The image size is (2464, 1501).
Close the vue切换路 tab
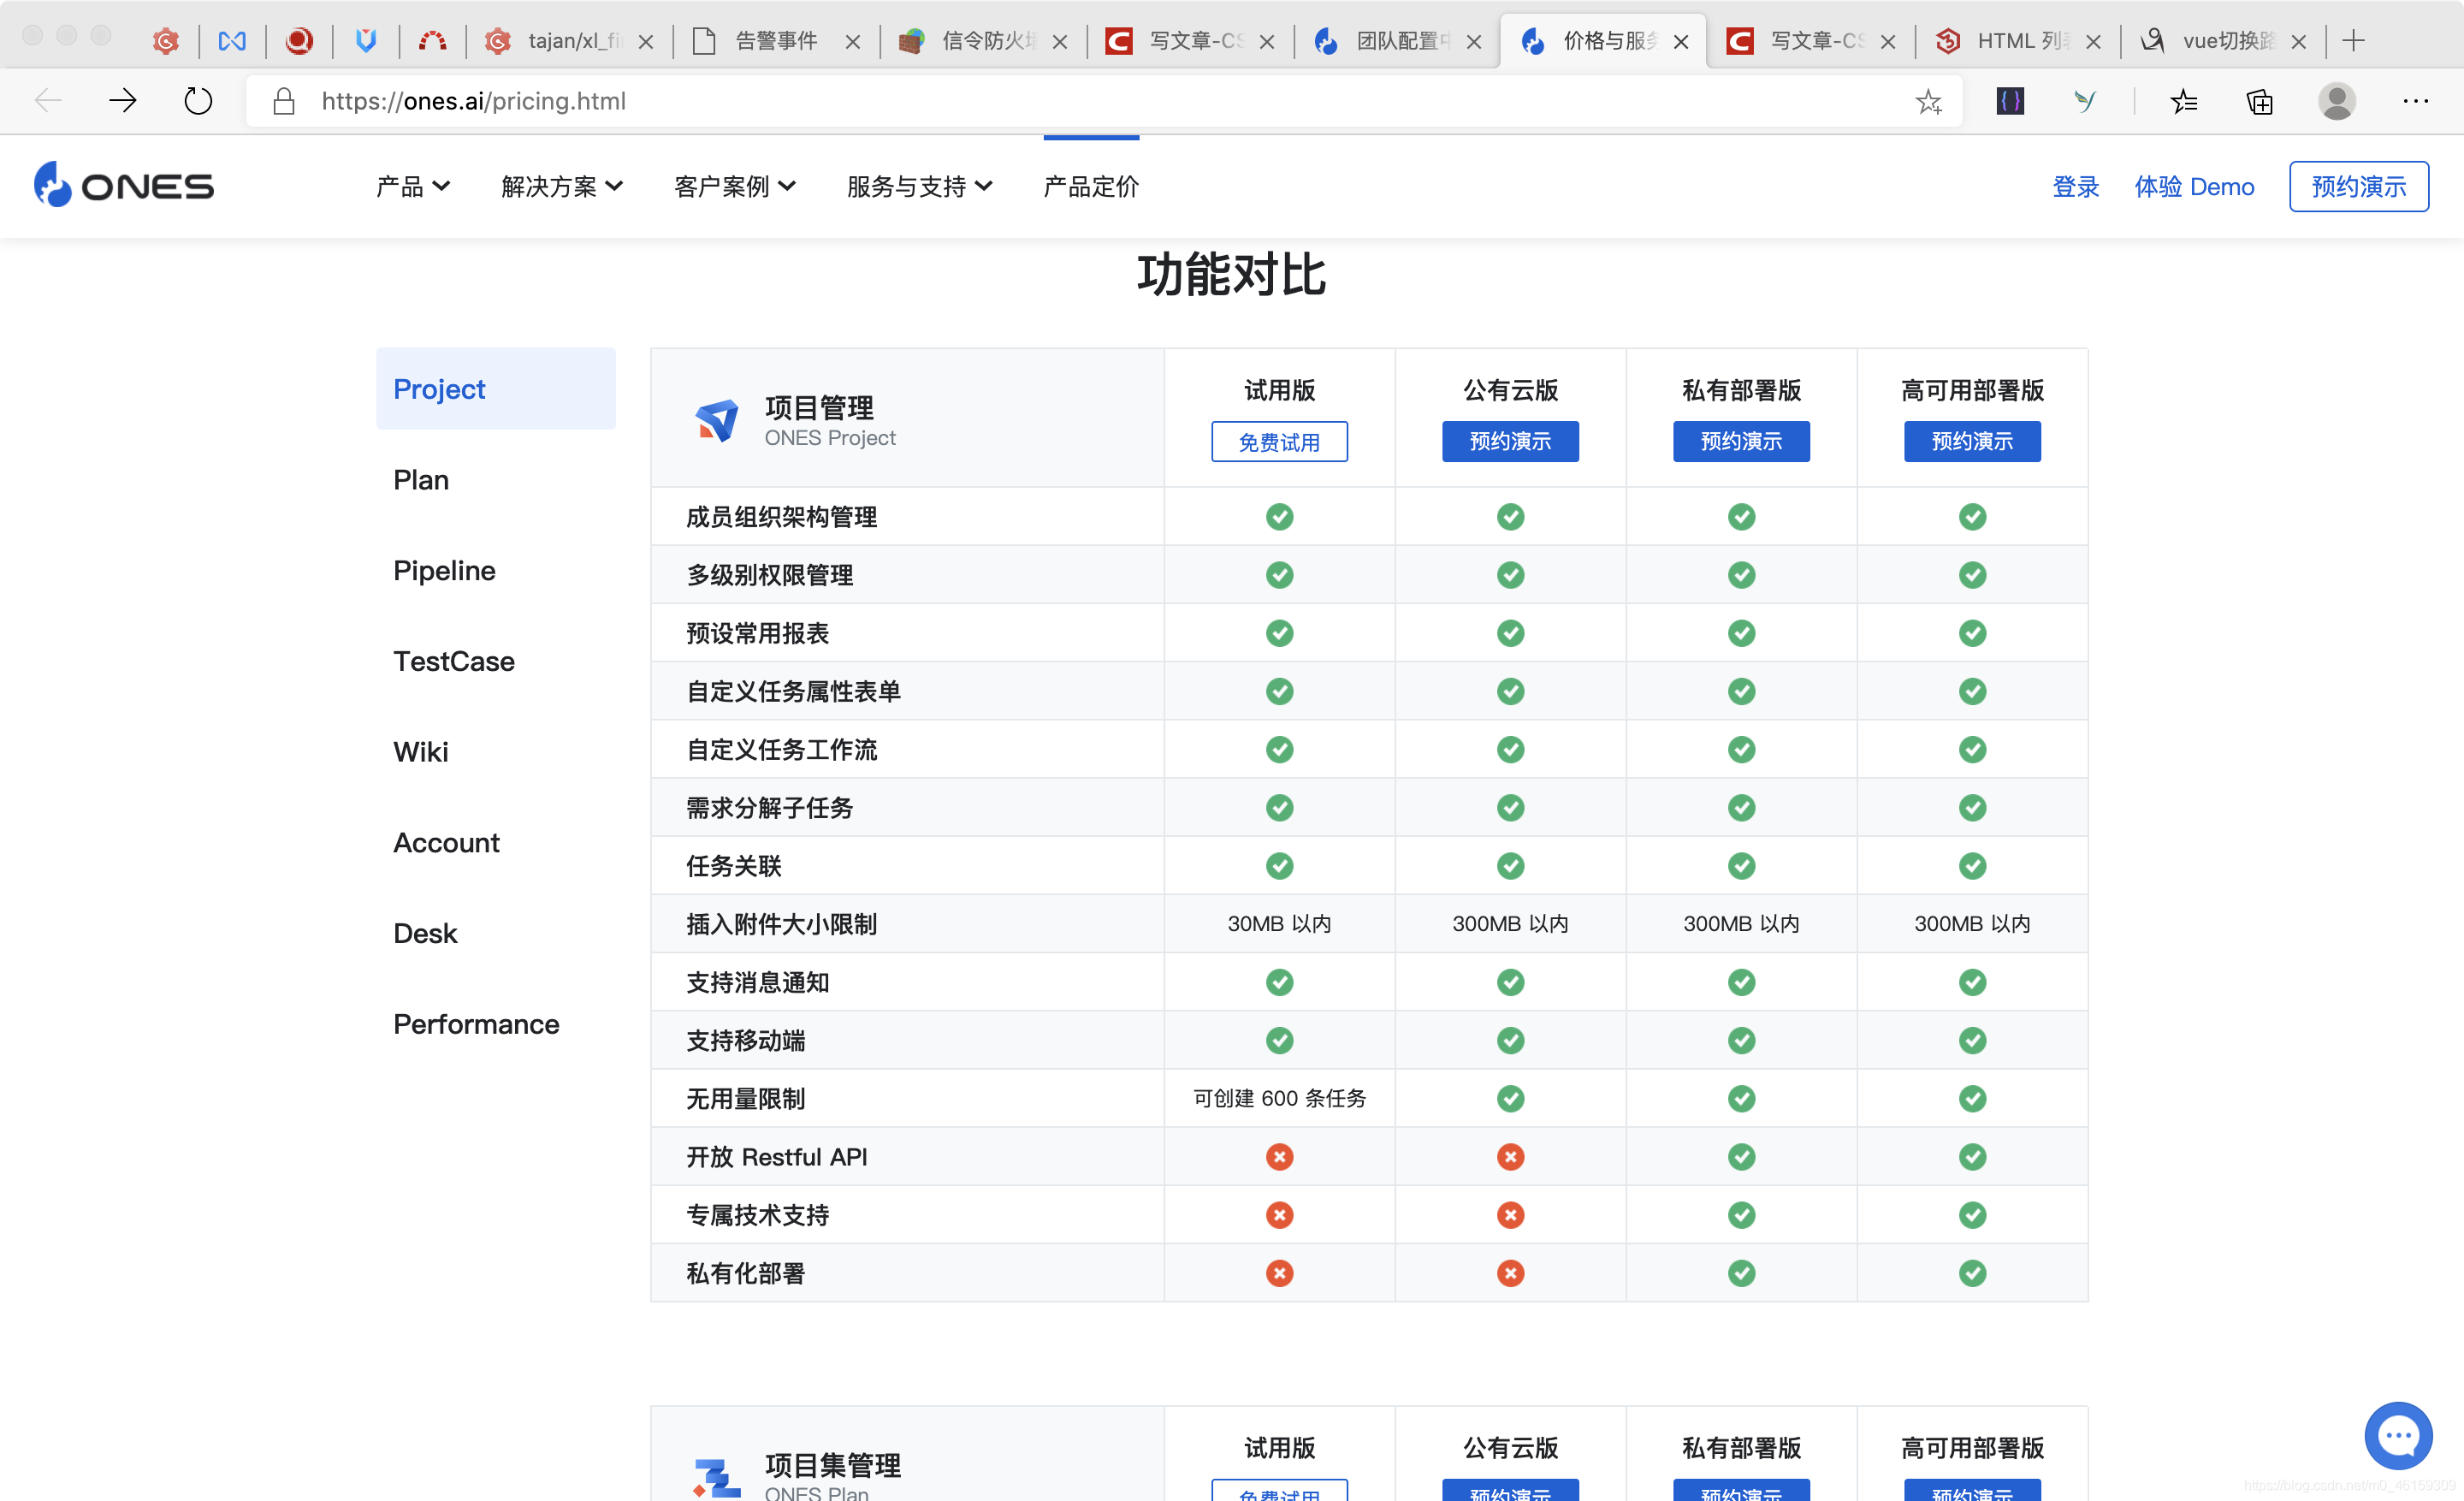pyautogui.click(x=2299, y=42)
